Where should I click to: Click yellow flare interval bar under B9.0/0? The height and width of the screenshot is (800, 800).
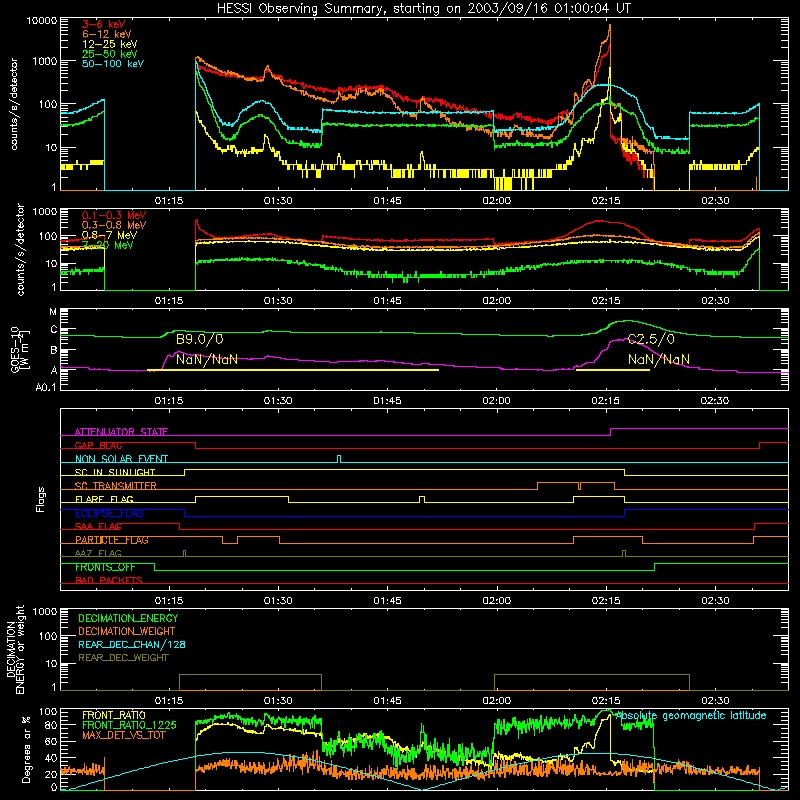pos(293,370)
